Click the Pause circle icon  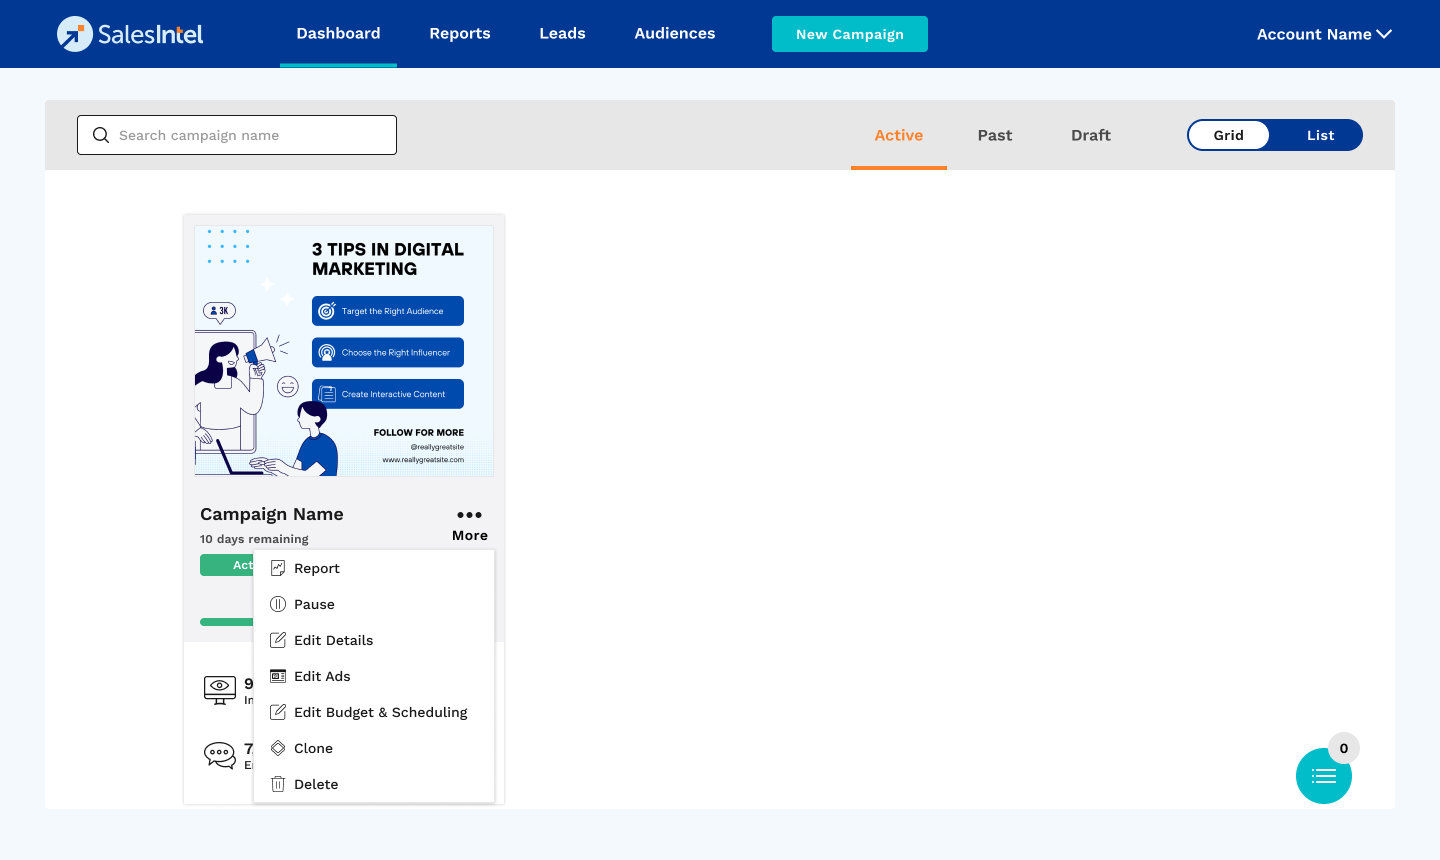pos(278,604)
